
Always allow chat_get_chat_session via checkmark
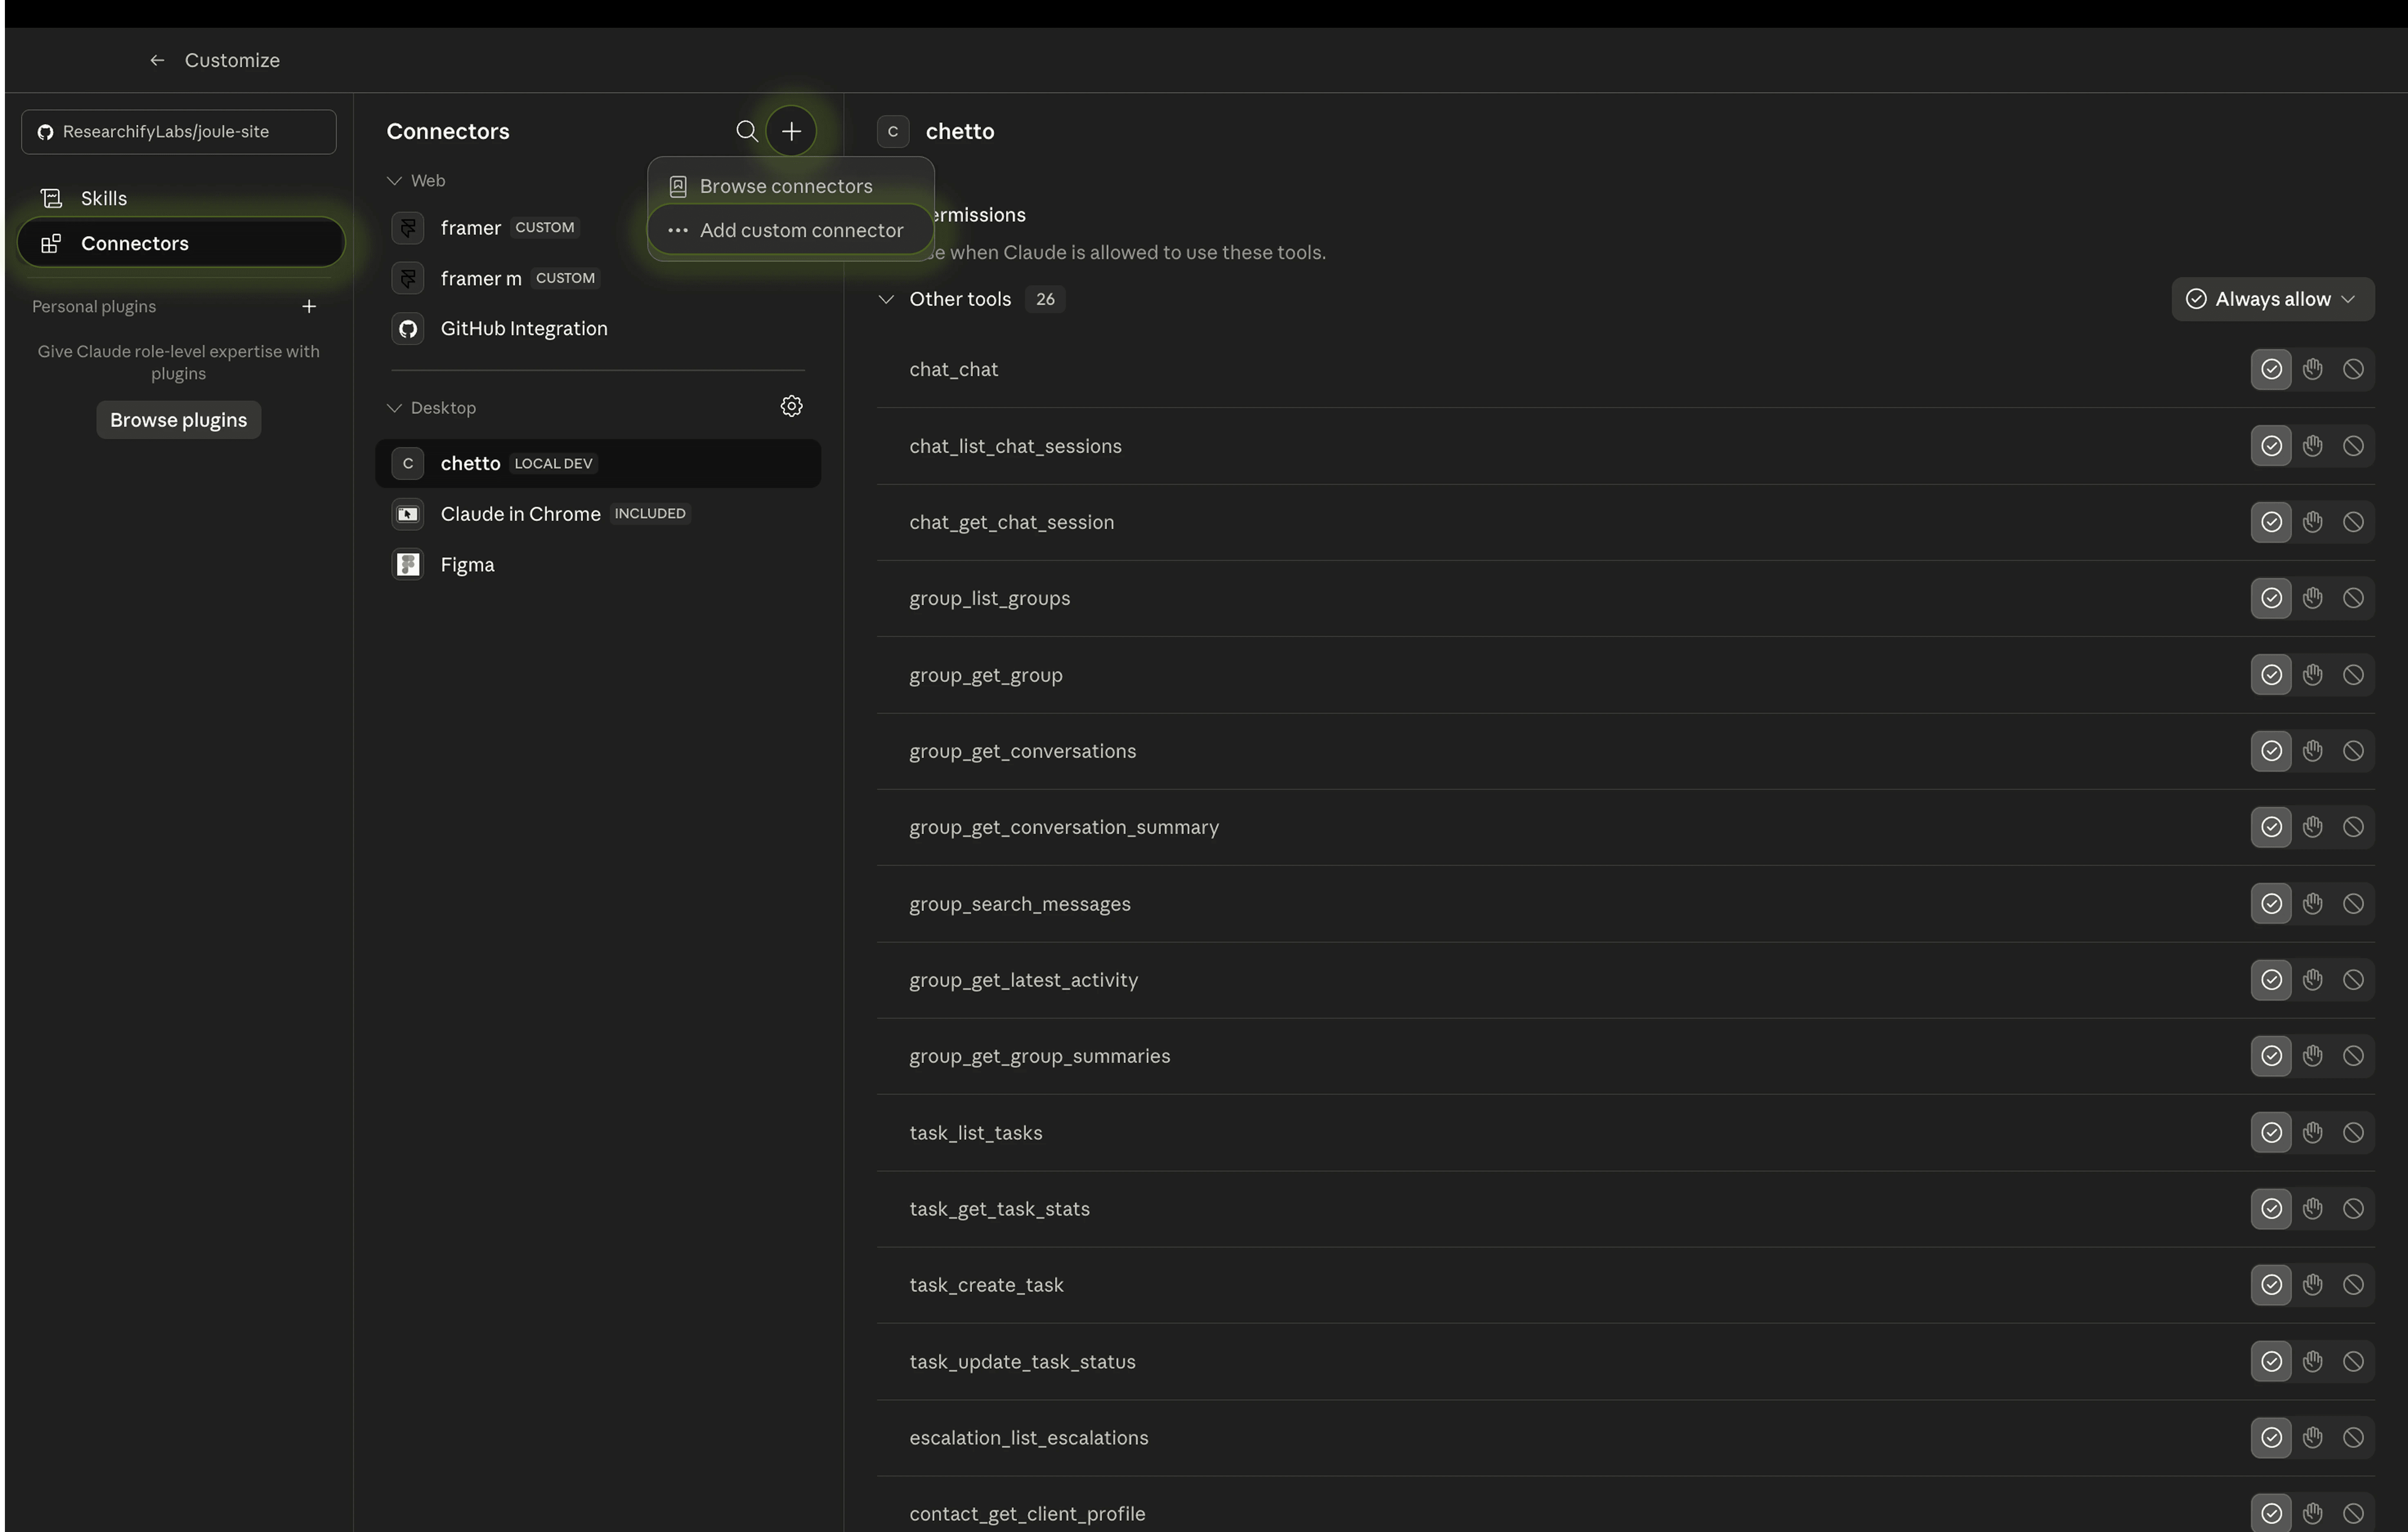point(2271,522)
